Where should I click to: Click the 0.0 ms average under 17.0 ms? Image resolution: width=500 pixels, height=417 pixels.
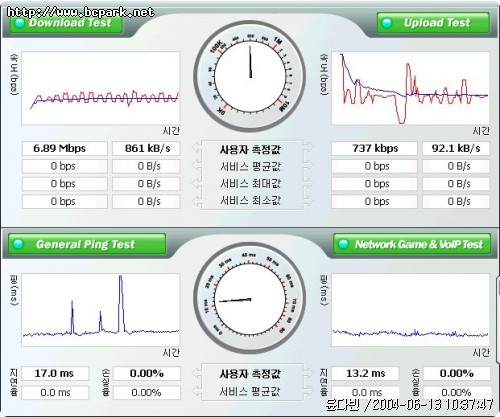(55, 393)
